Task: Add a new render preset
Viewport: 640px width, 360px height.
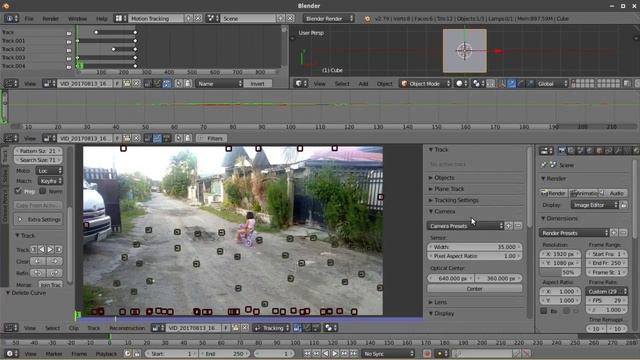Action: [x=614, y=233]
